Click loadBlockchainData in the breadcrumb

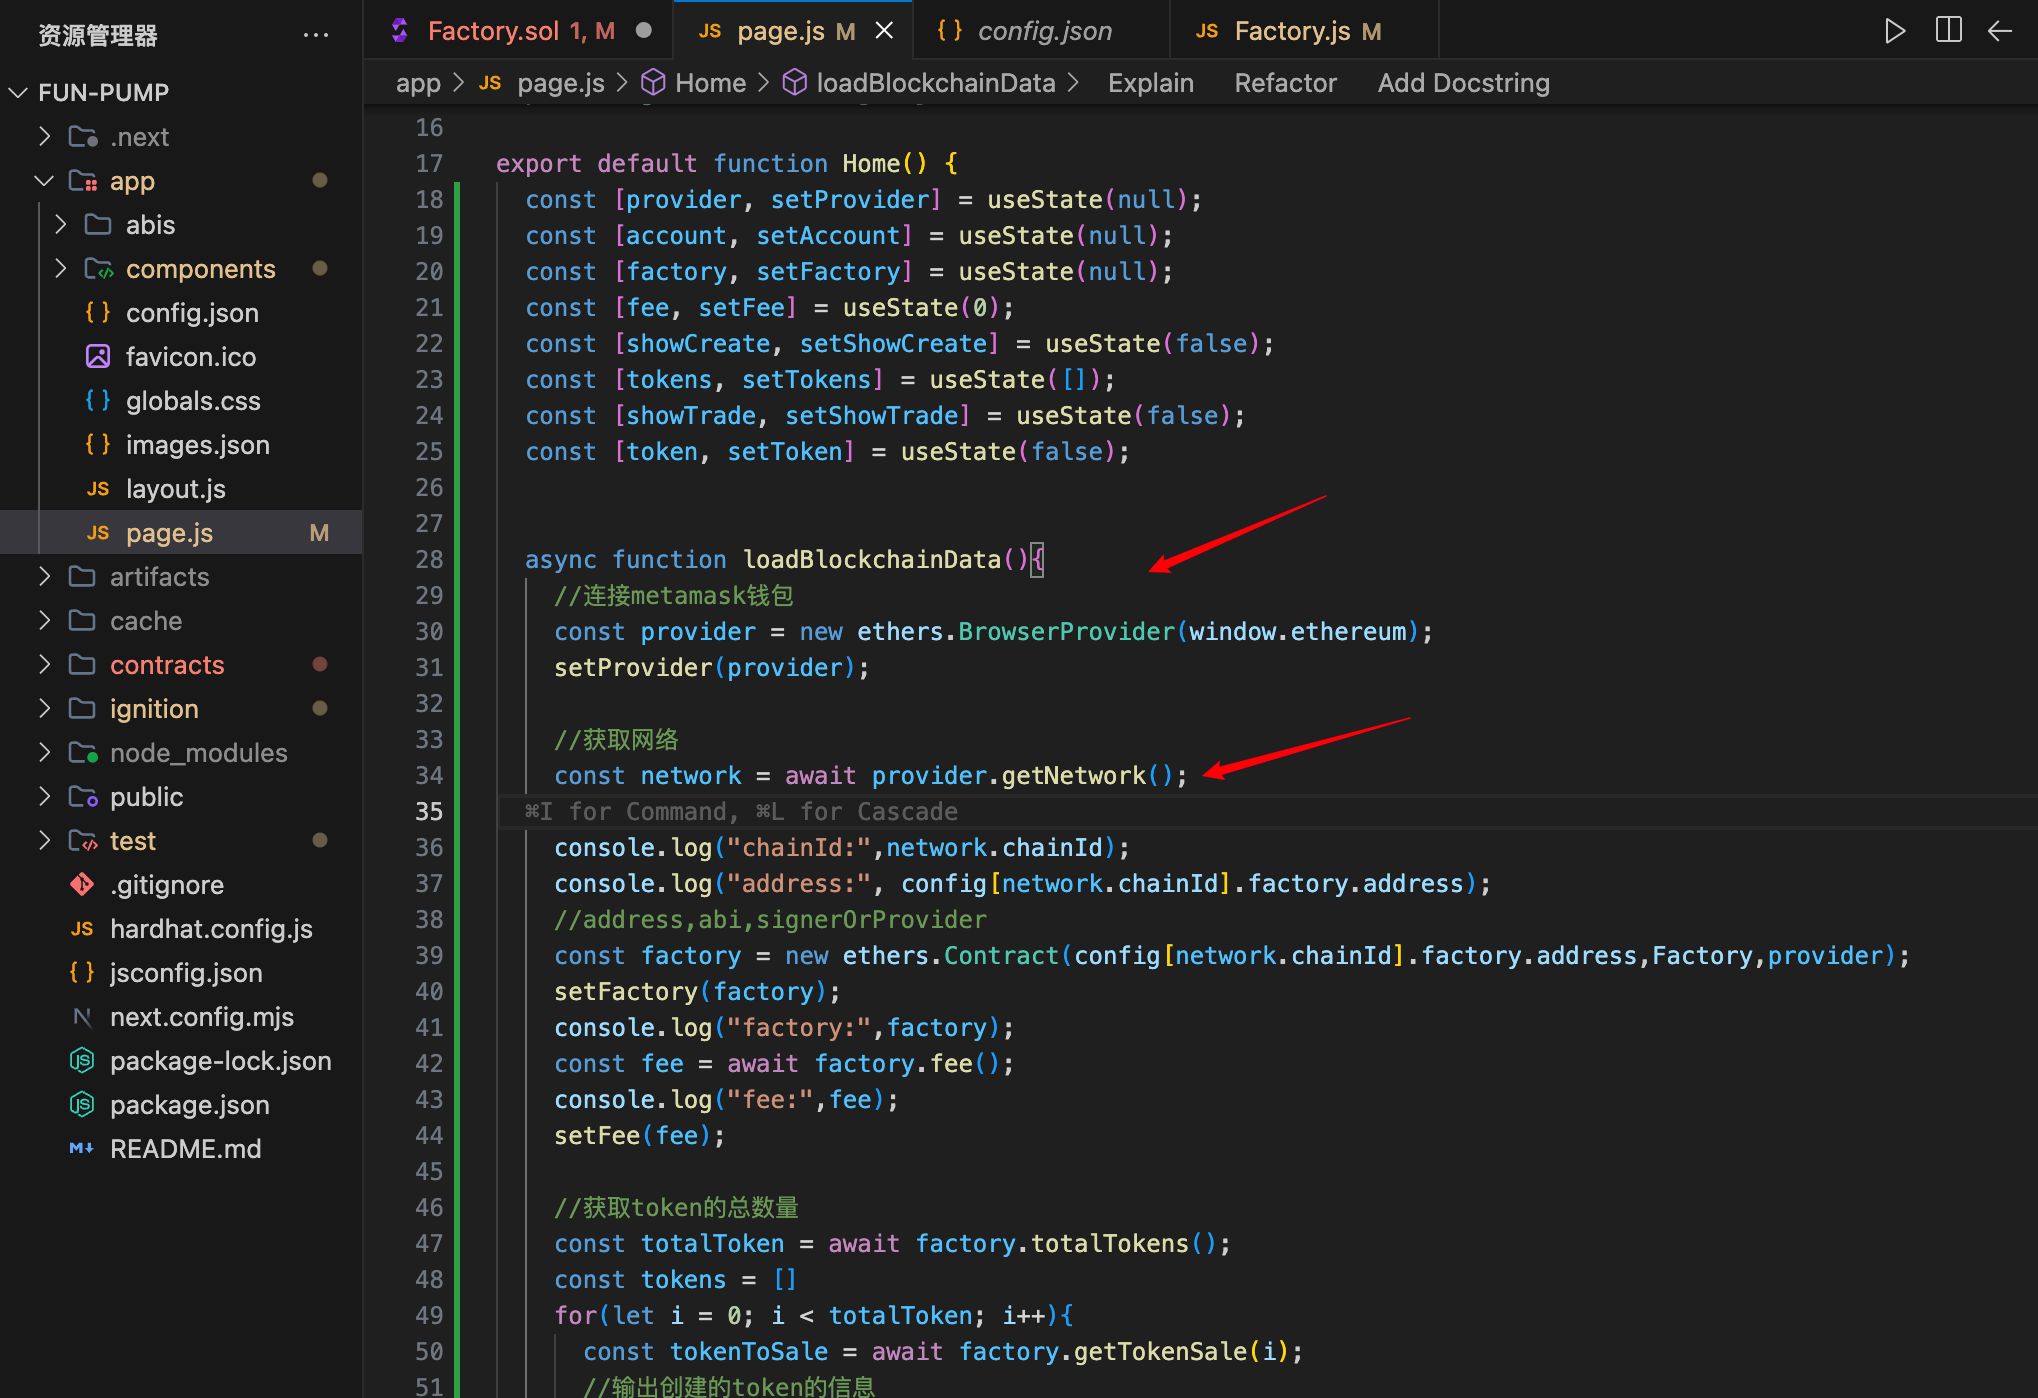[935, 83]
